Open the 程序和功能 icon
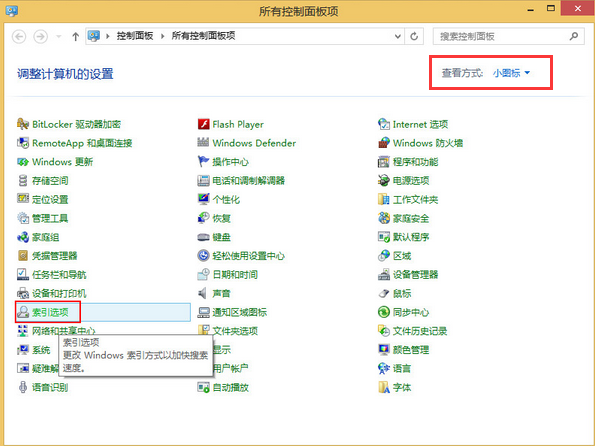Viewport: 595px width, 446px height. click(x=384, y=162)
